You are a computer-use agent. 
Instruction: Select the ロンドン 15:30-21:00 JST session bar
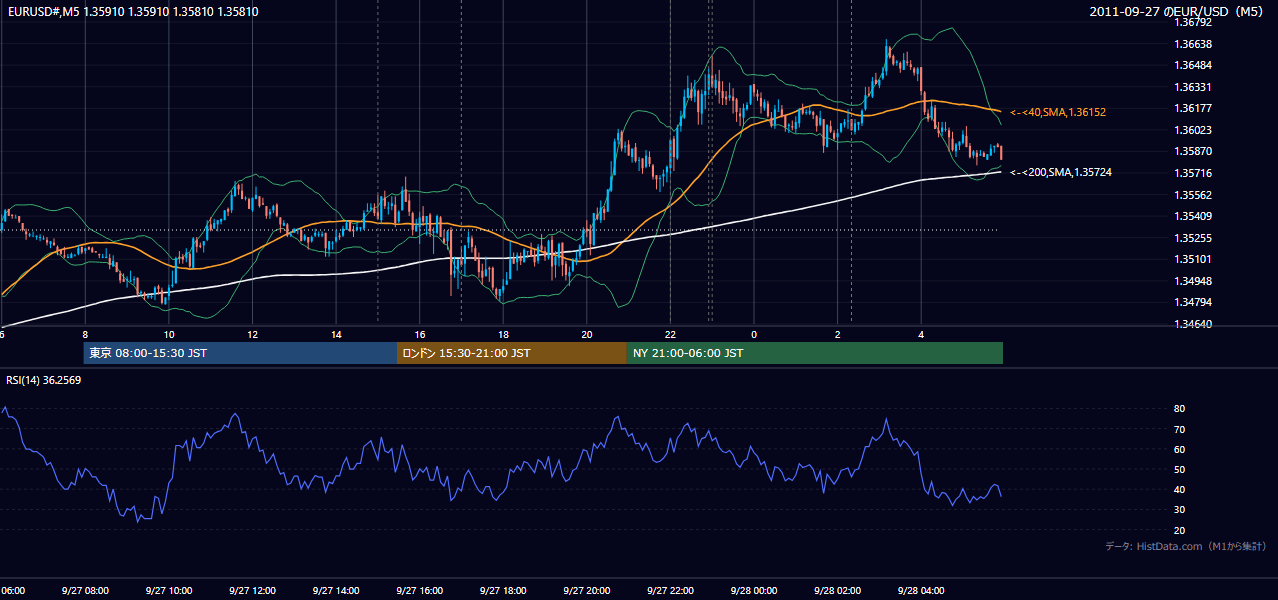tap(512, 353)
